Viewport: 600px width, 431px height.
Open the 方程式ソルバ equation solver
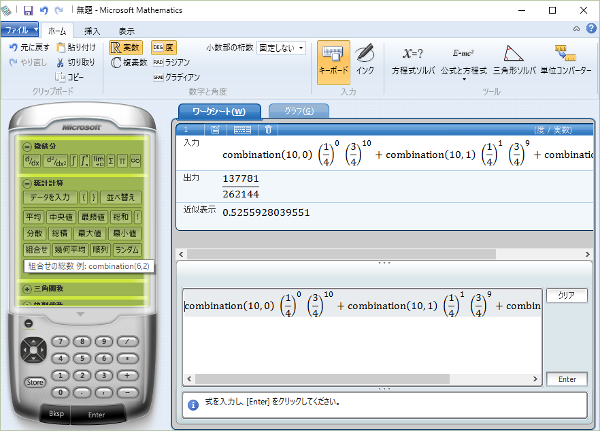click(413, 61)
